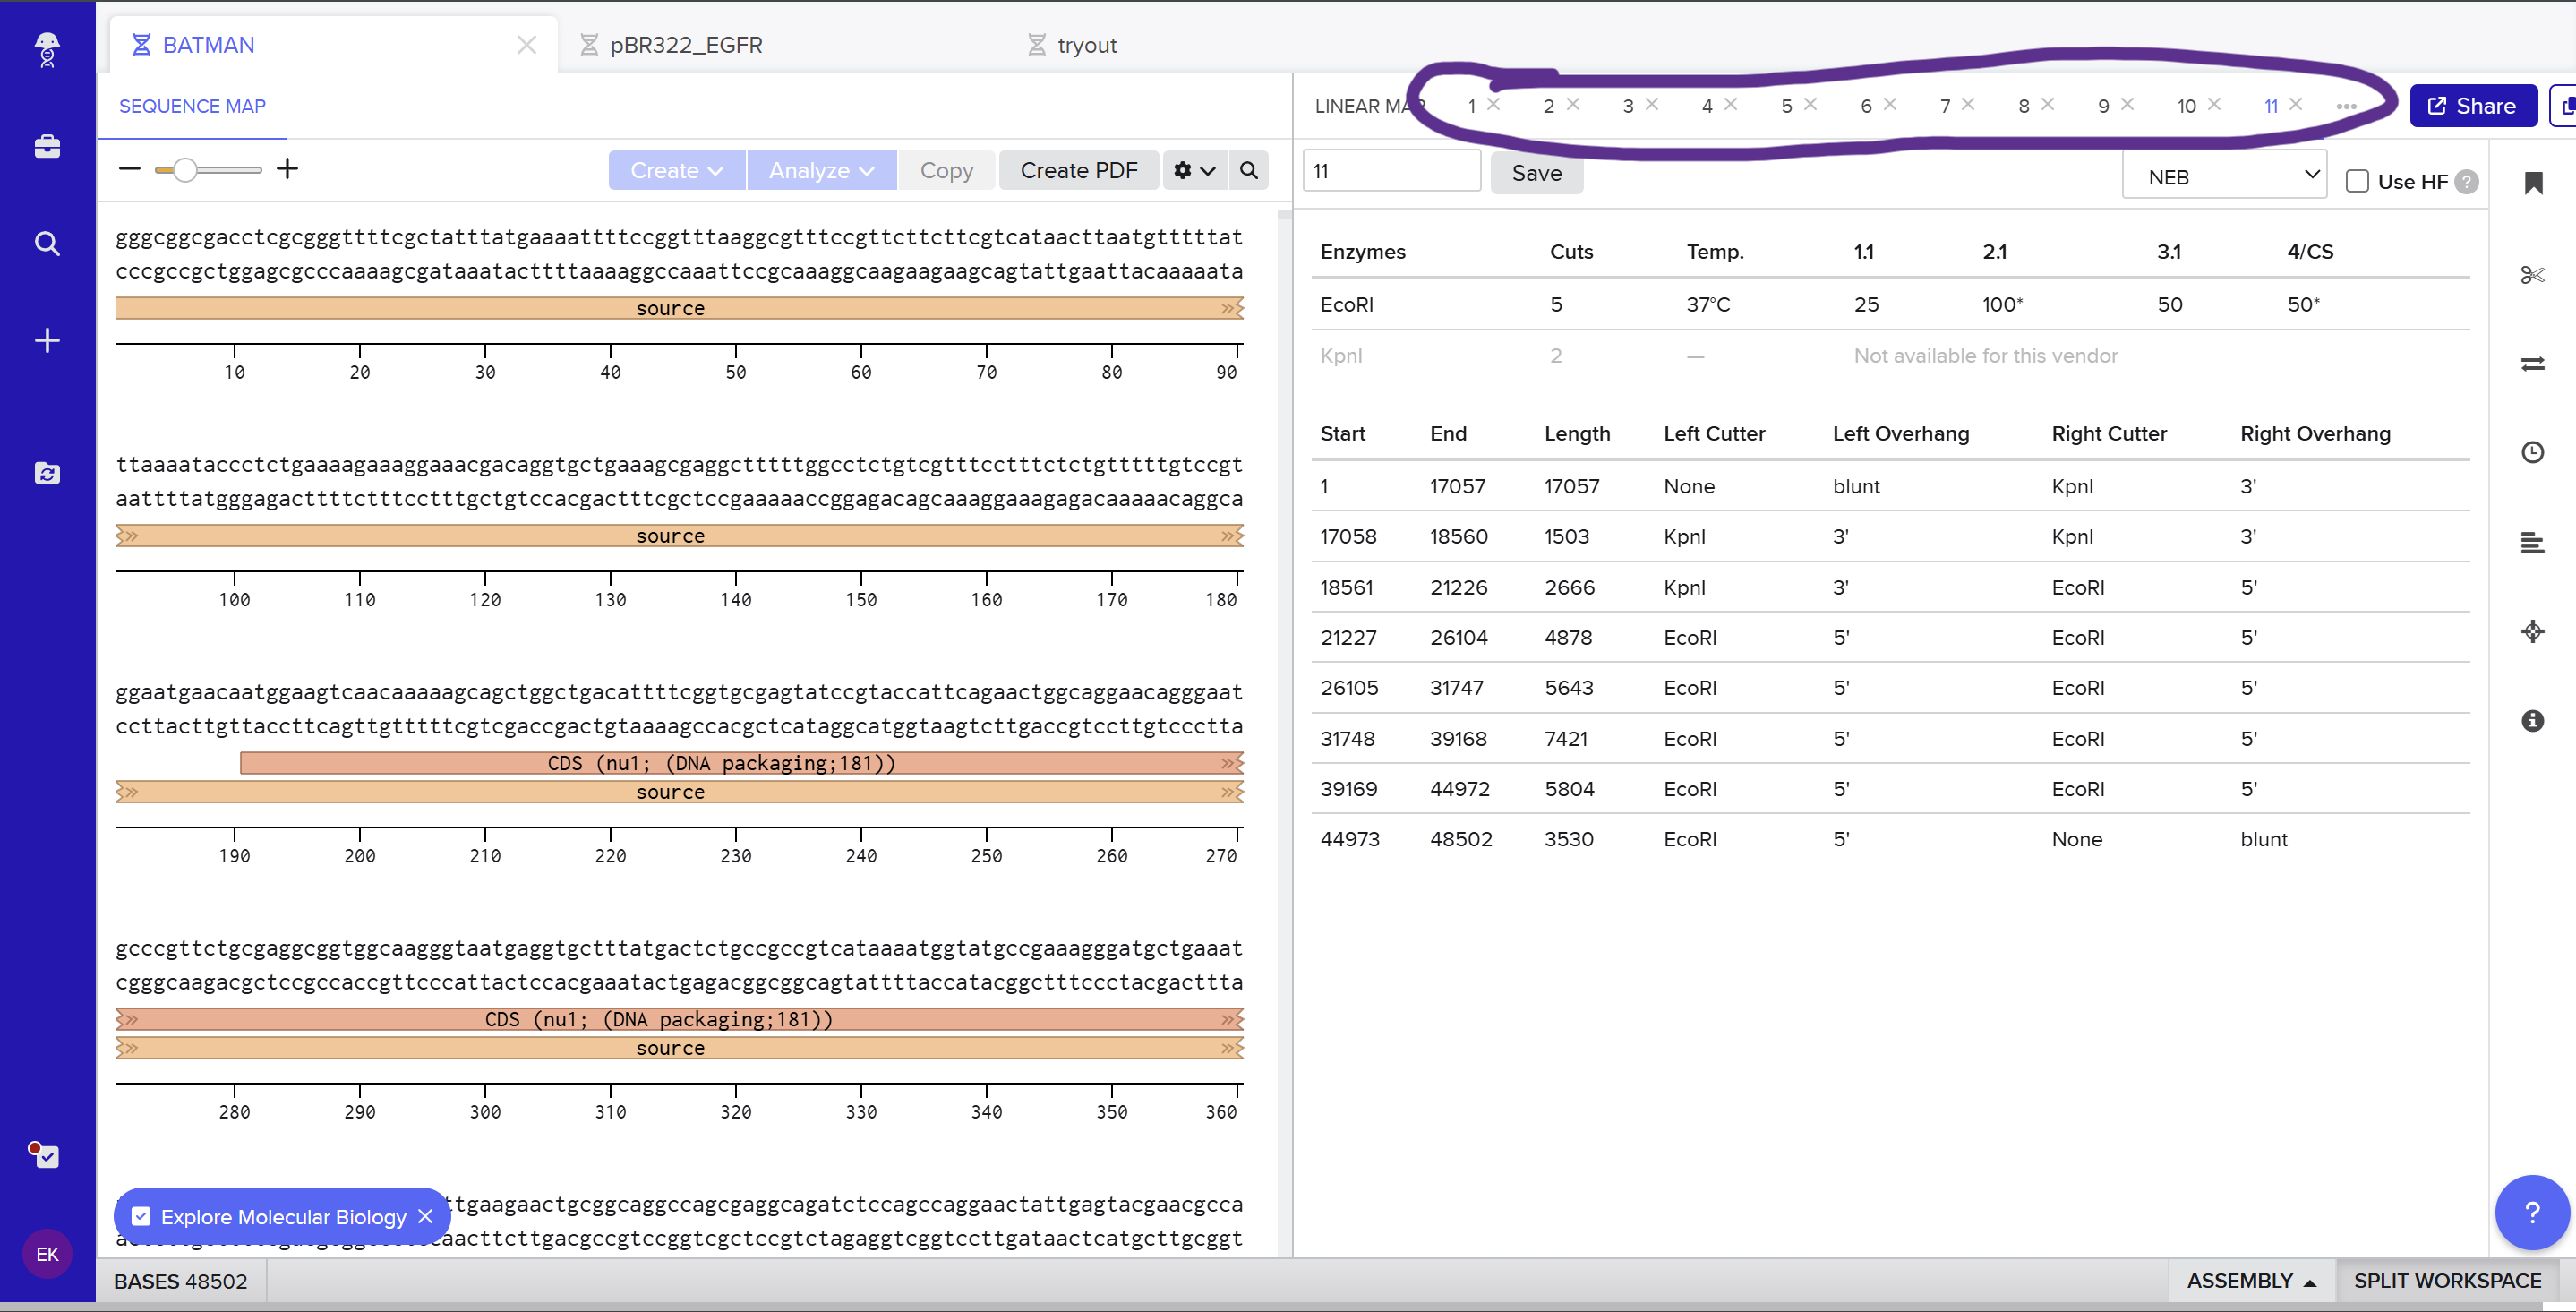Click the plus zoom-in icon
Viewport: 2576px width, 1312px height.
pyautogui.click(x=287, y=169)
